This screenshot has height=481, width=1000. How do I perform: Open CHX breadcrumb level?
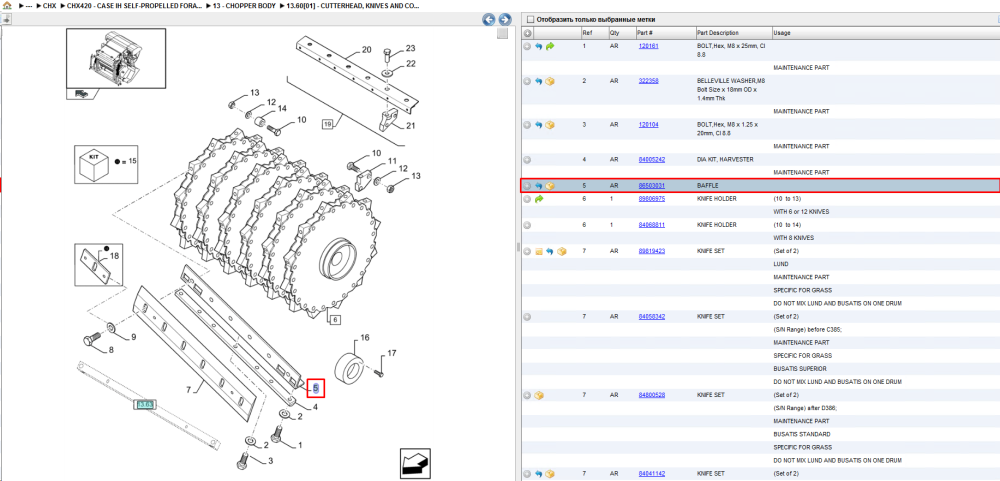pos(49,5)
